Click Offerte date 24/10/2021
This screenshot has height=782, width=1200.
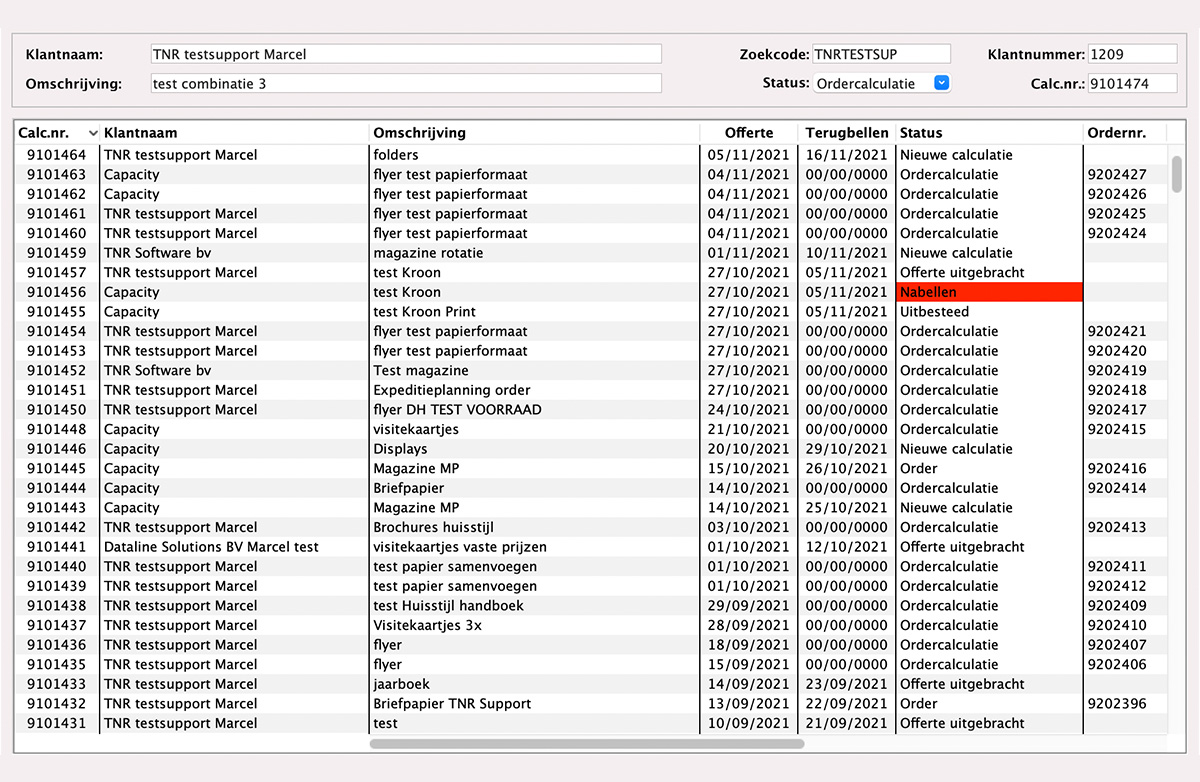coord(748,410)
